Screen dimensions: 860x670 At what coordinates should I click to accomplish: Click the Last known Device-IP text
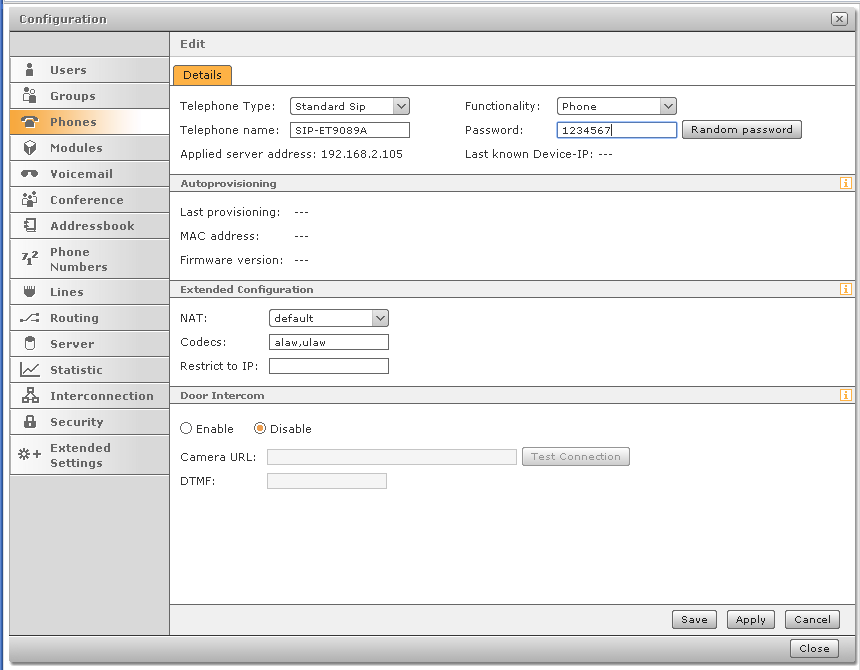539,154
